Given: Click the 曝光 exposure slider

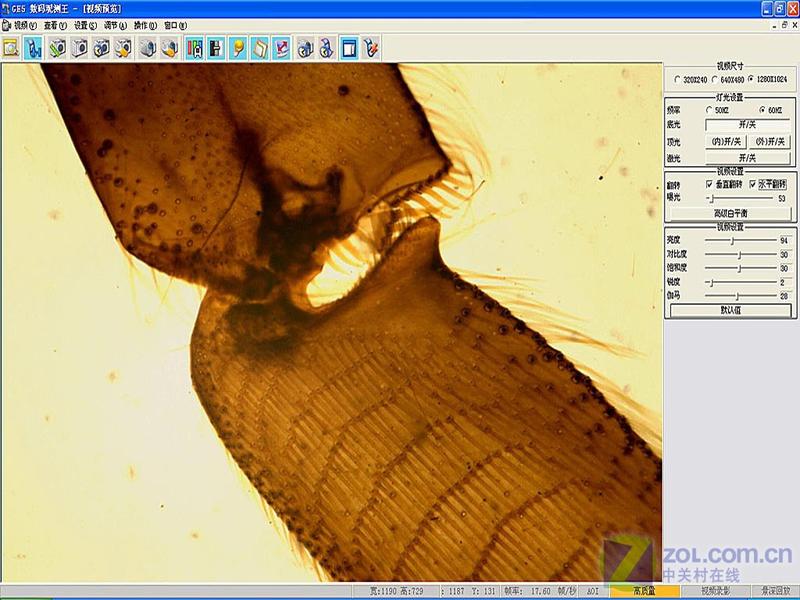Looking at the screenshot, I should click(740, 198).
